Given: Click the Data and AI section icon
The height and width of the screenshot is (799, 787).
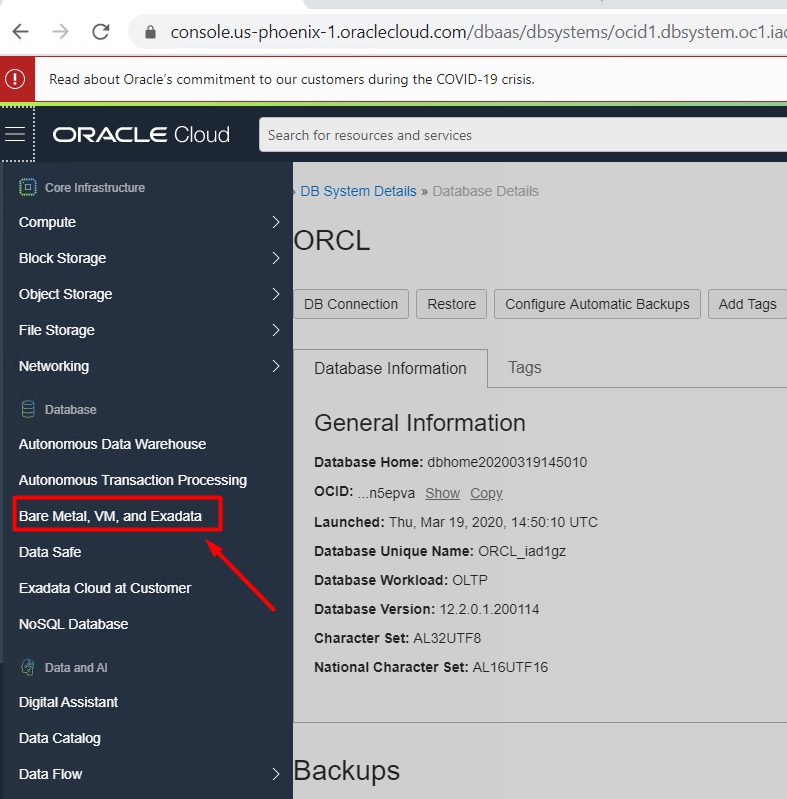Looking at the screenshot, I should tap(28, 667).
